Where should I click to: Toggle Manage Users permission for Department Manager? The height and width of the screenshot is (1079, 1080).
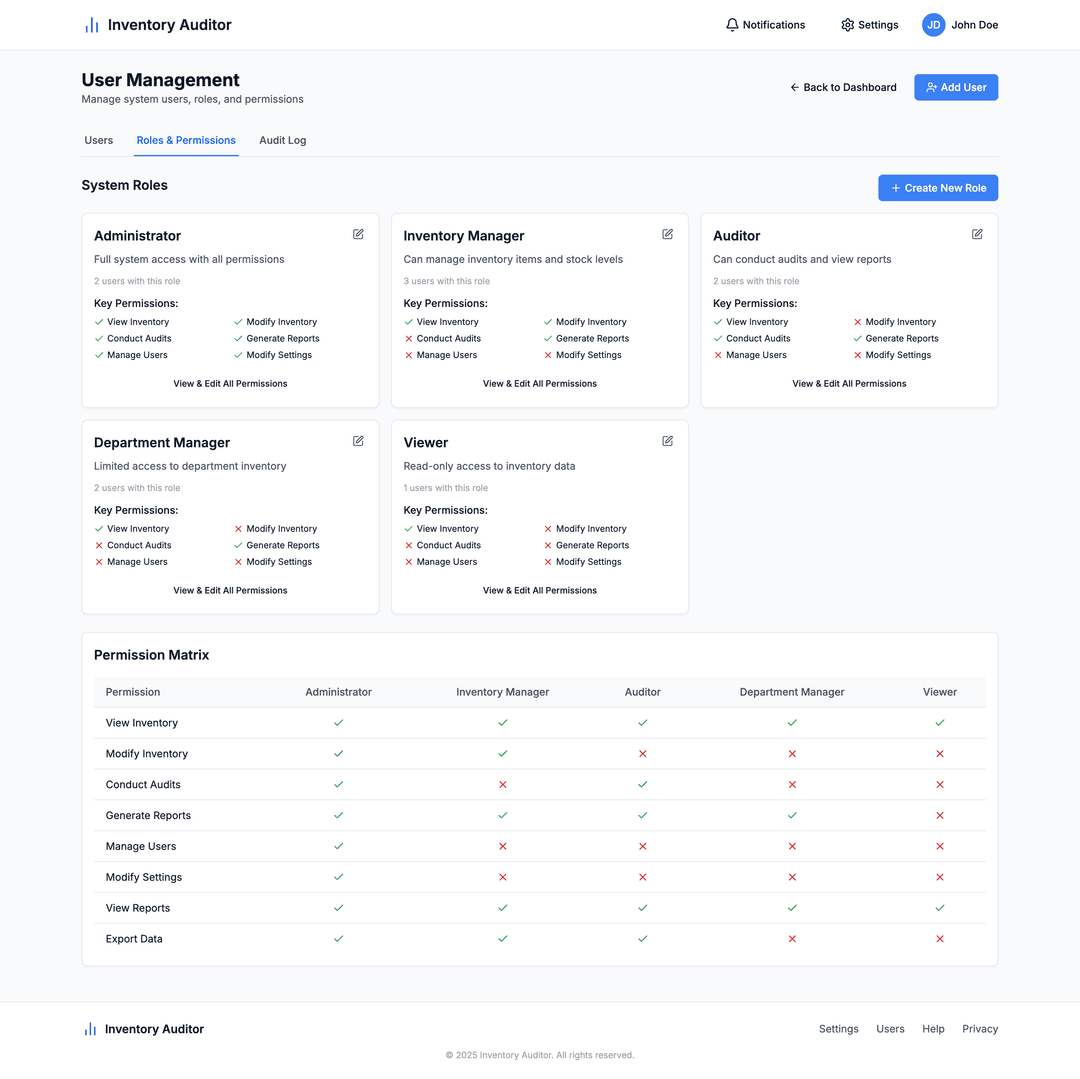click(791, 846)
